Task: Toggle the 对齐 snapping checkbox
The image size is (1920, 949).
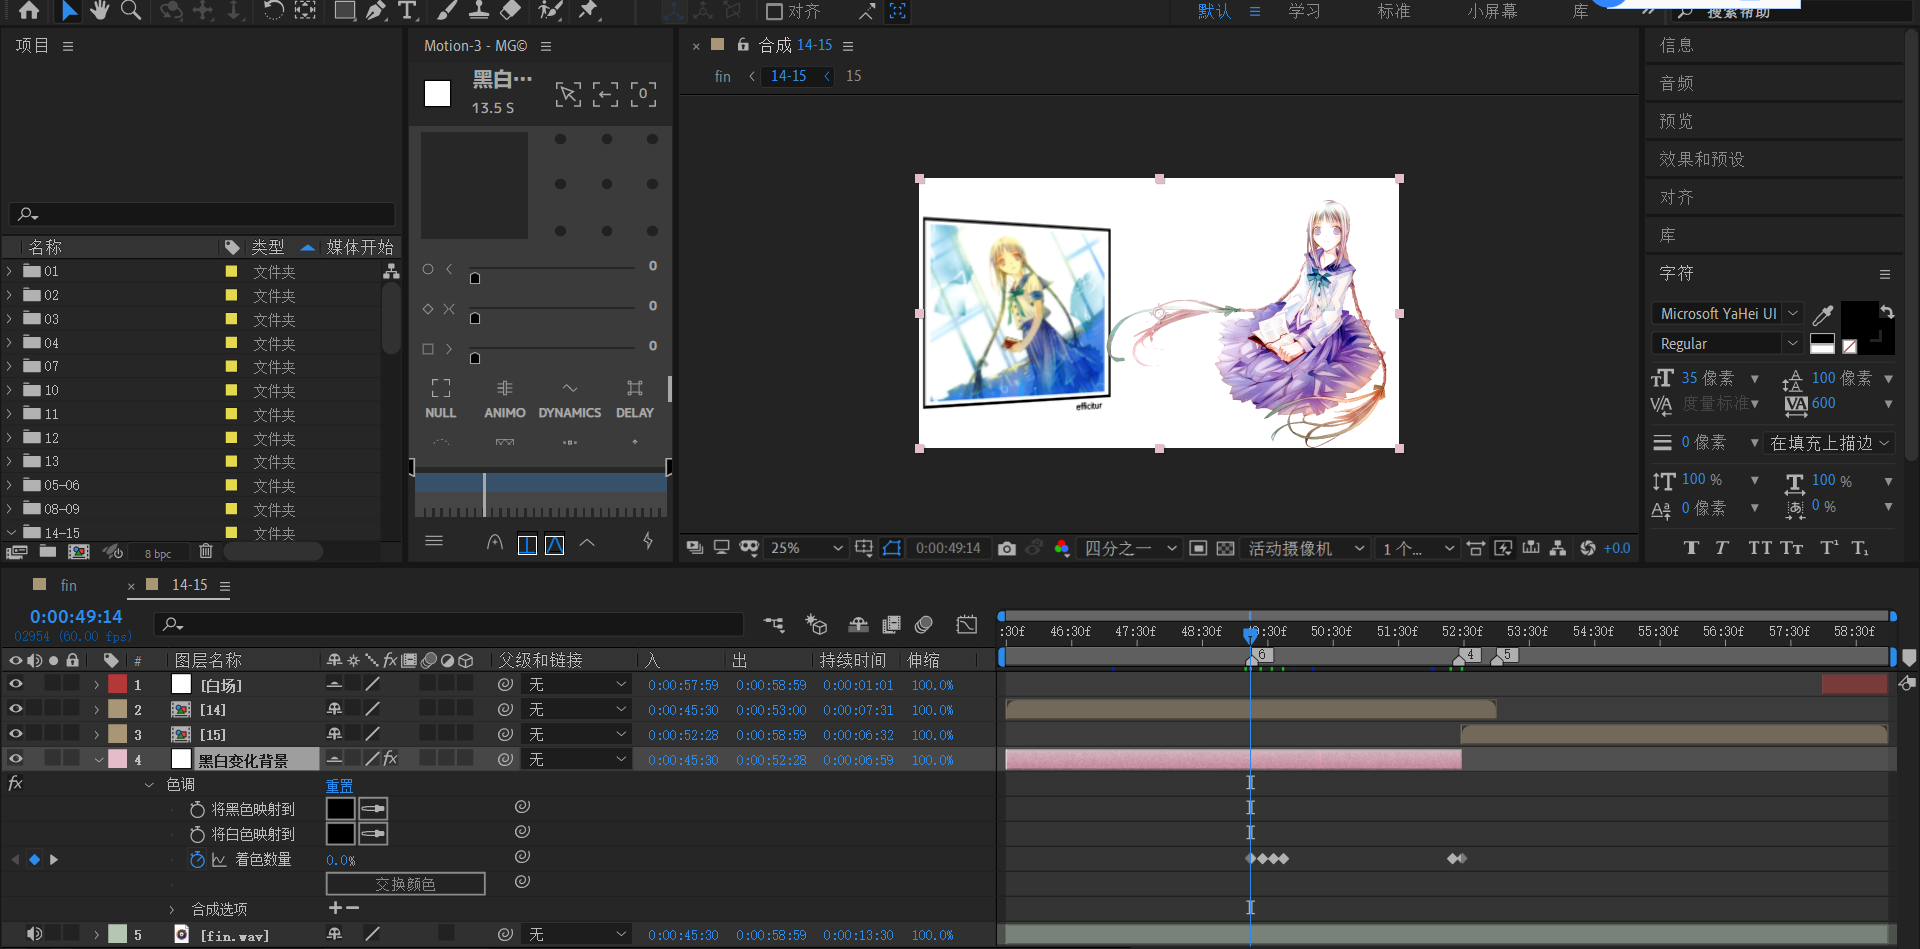Action: coord(774,12)
